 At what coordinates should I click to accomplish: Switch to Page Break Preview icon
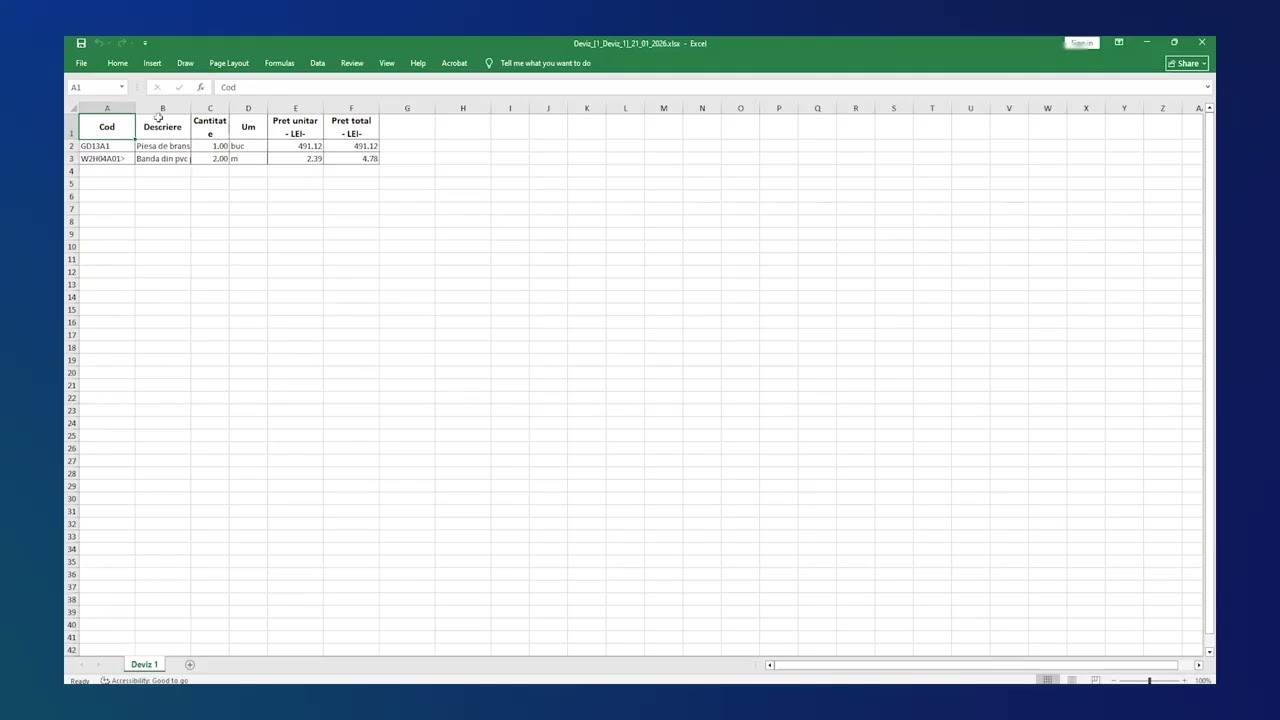point(1095,680)
